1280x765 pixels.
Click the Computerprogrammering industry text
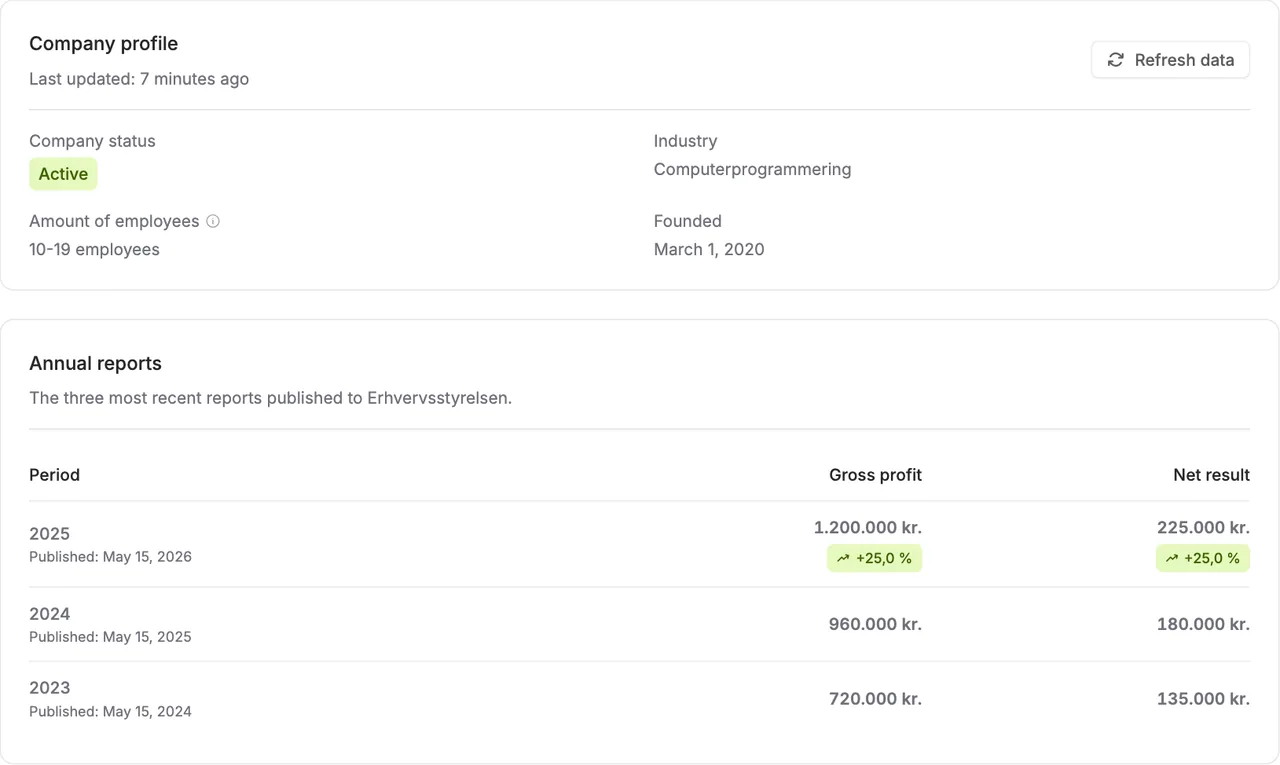(x=752, y=169)
